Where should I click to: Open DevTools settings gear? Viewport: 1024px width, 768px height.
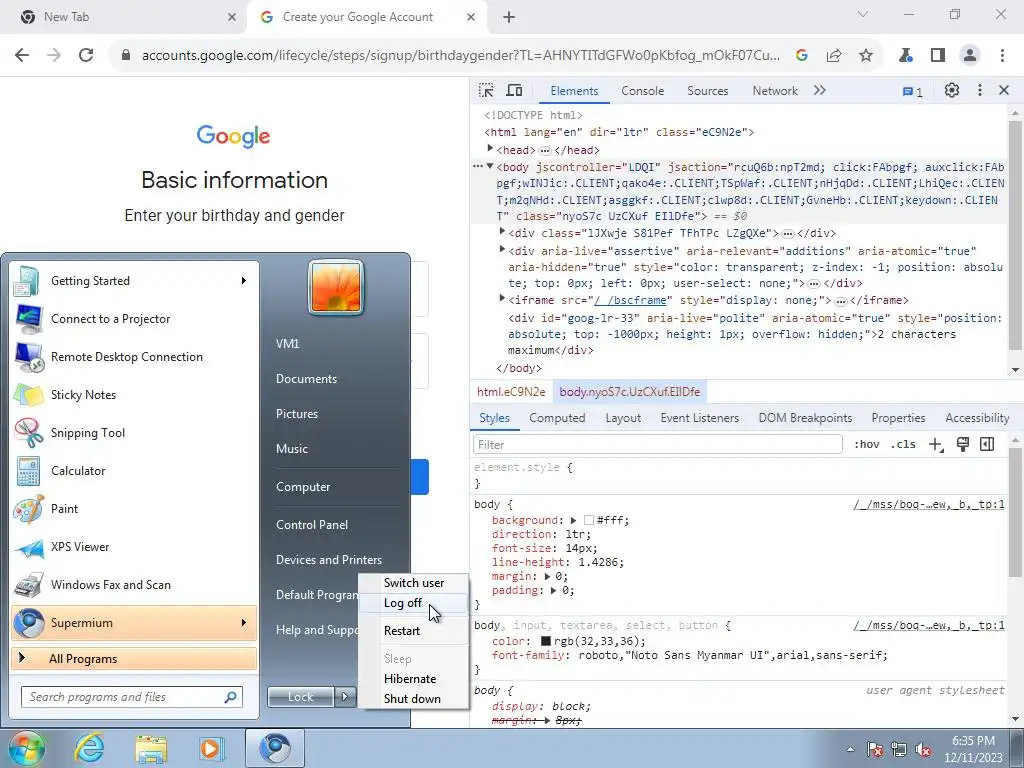tap(952, 91)
